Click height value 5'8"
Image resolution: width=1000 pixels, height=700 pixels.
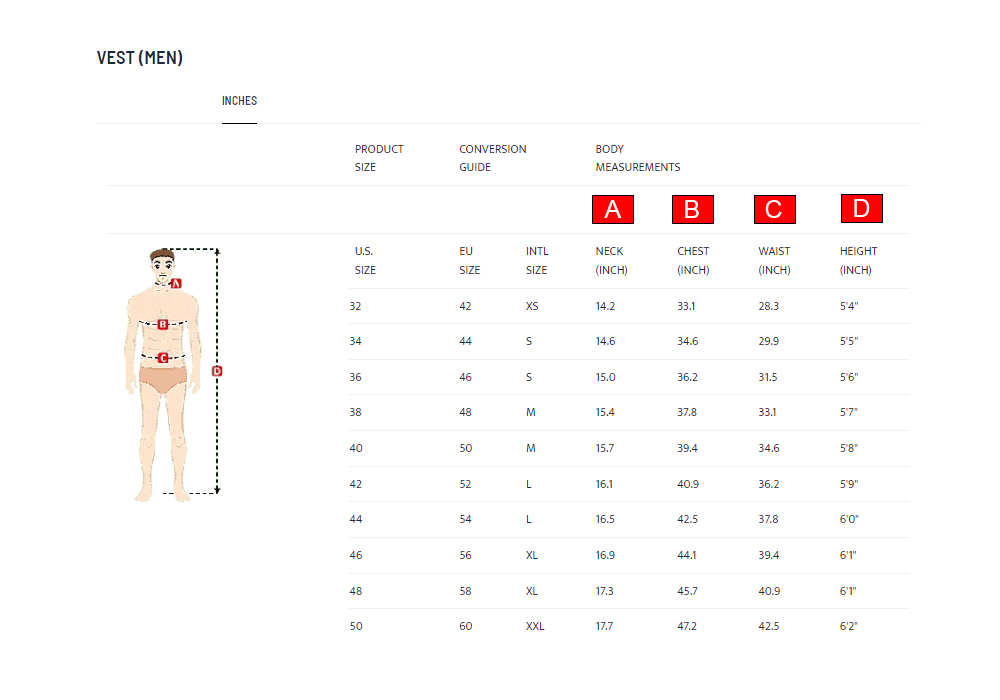[849, 448]
